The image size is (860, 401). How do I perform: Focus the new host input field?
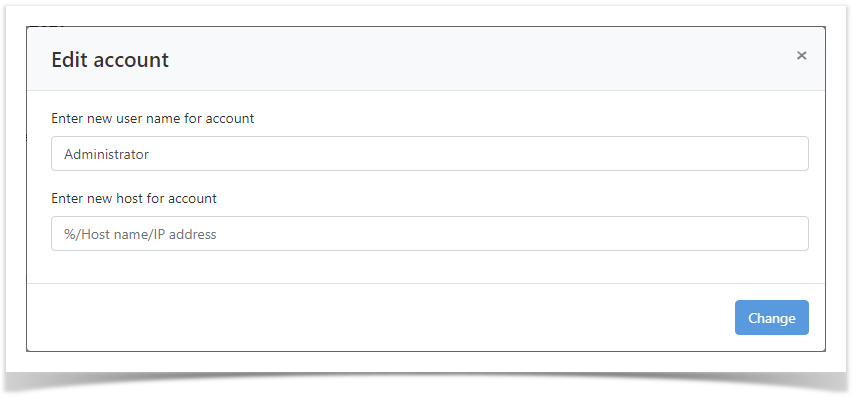[429, 234]
